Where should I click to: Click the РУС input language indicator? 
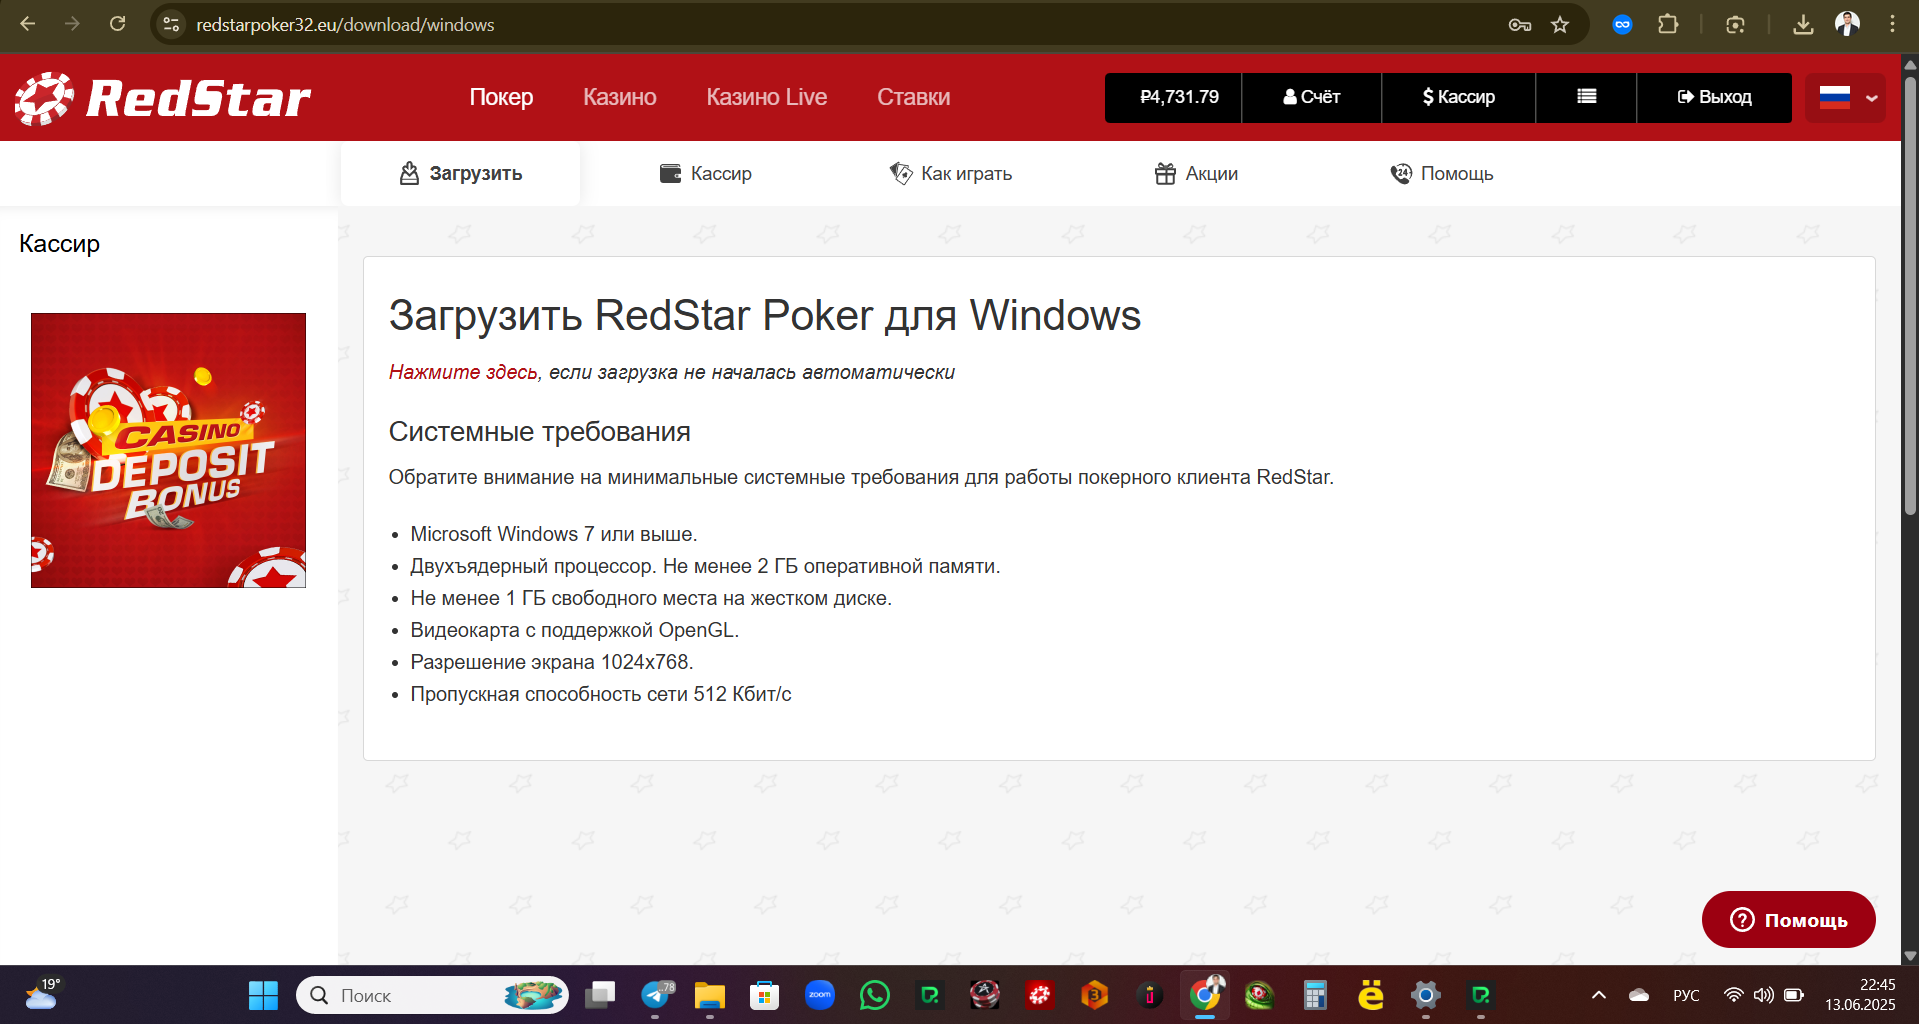click(x=1686, y=995)
